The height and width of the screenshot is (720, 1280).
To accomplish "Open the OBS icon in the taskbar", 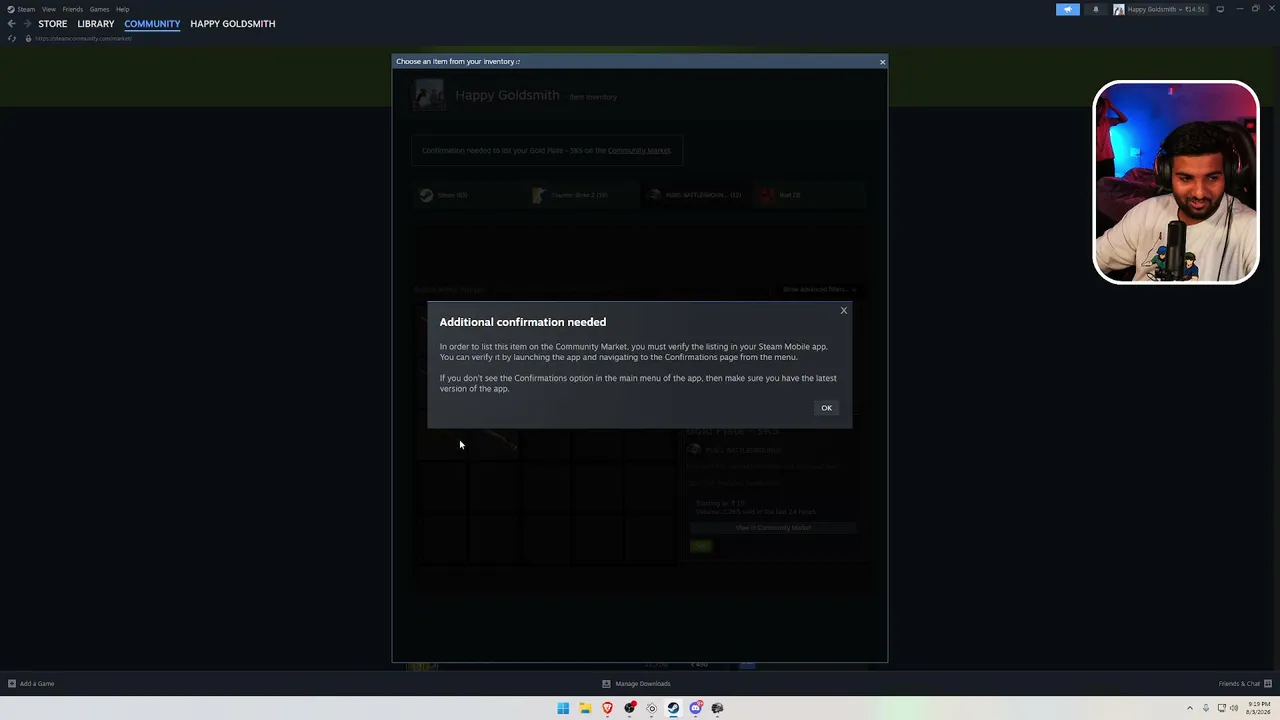I will pos(629,708).
